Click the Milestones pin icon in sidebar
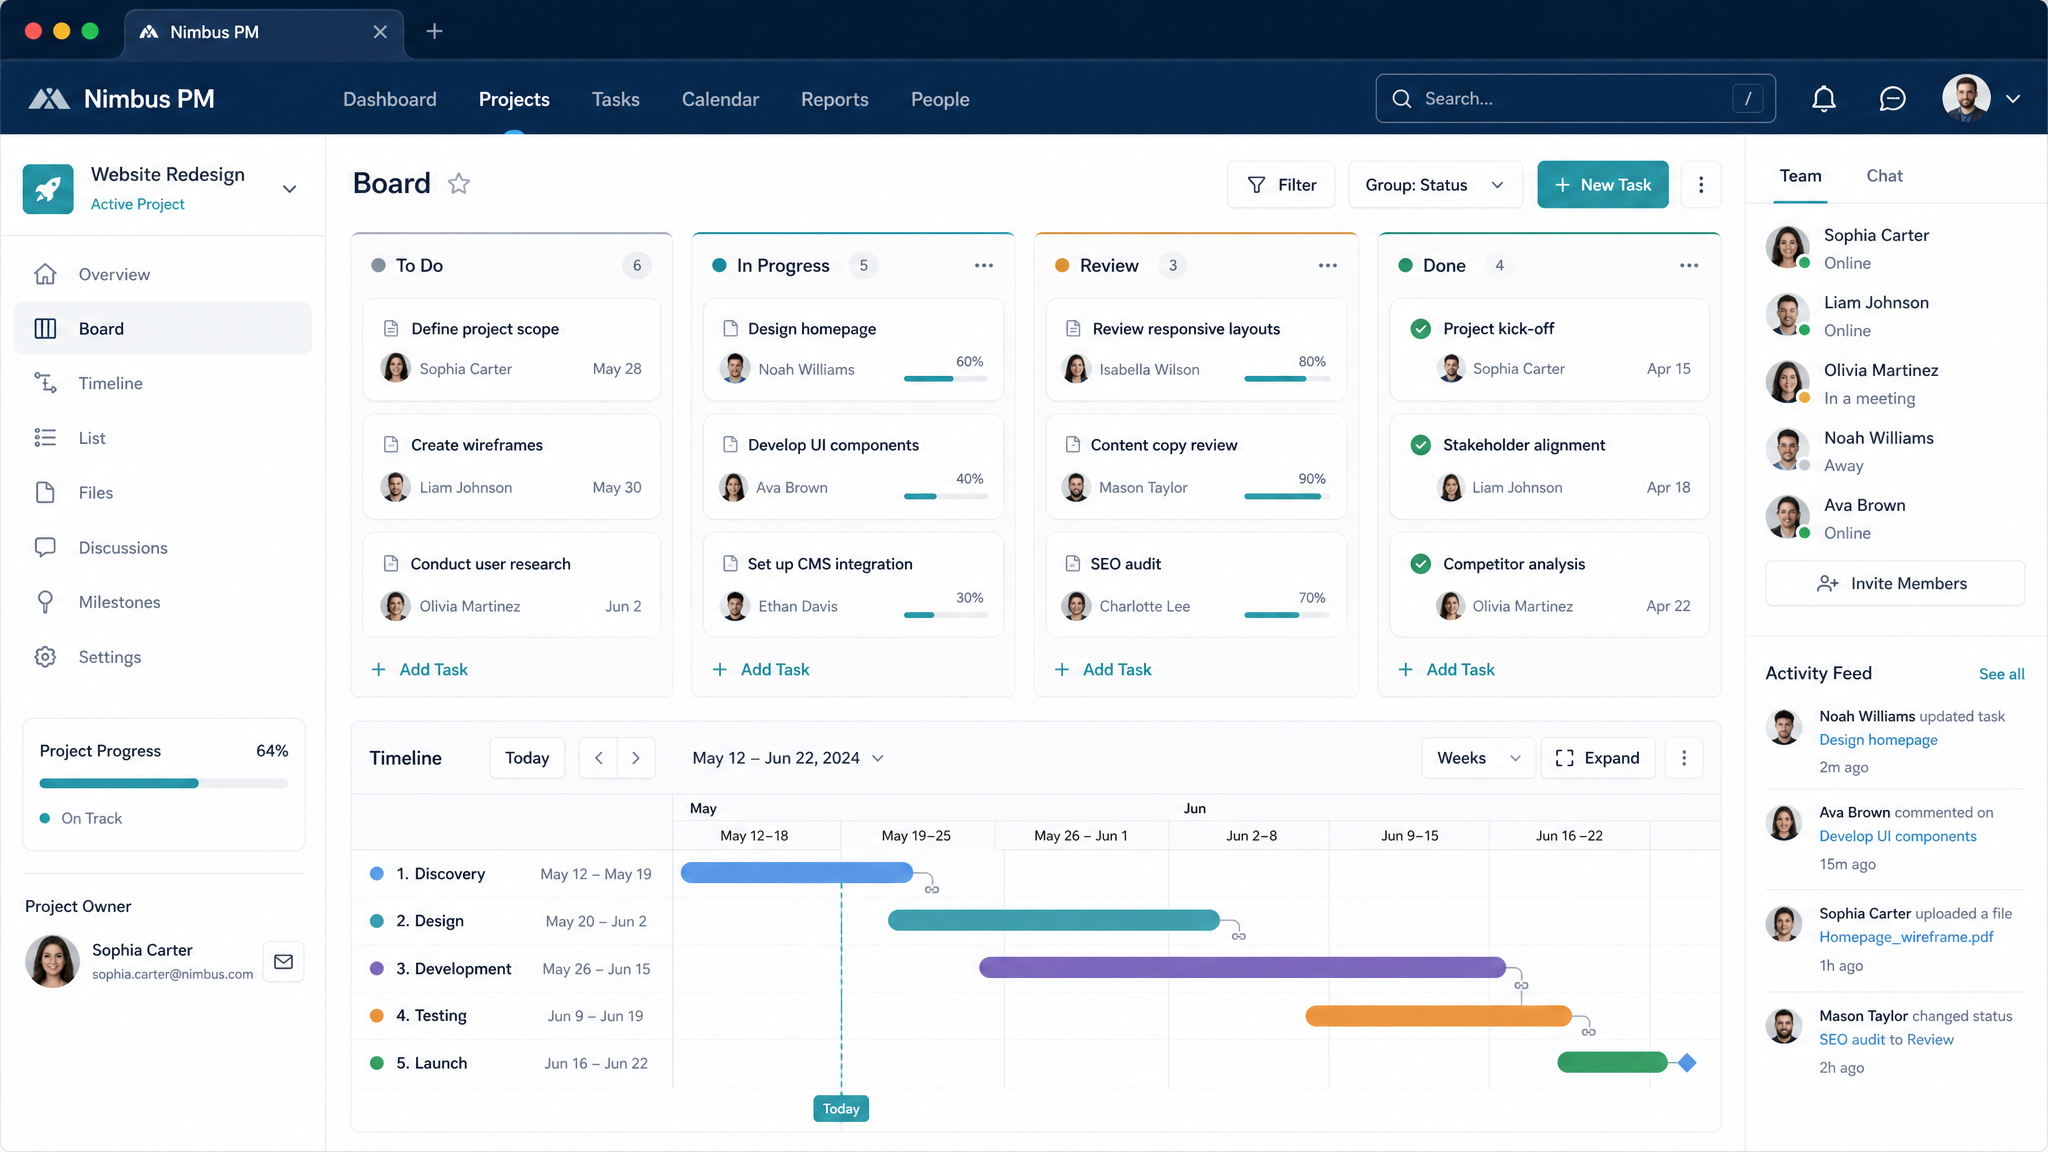Screen dimensions: 2048x1152 pos(45,601)
